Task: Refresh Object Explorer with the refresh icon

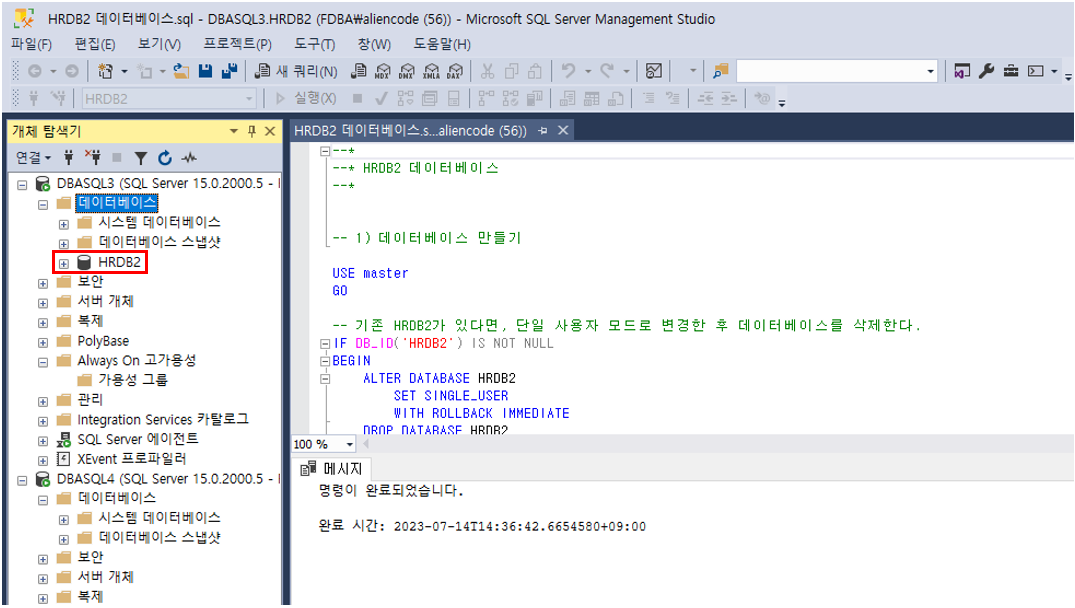Action: point(165,158)
